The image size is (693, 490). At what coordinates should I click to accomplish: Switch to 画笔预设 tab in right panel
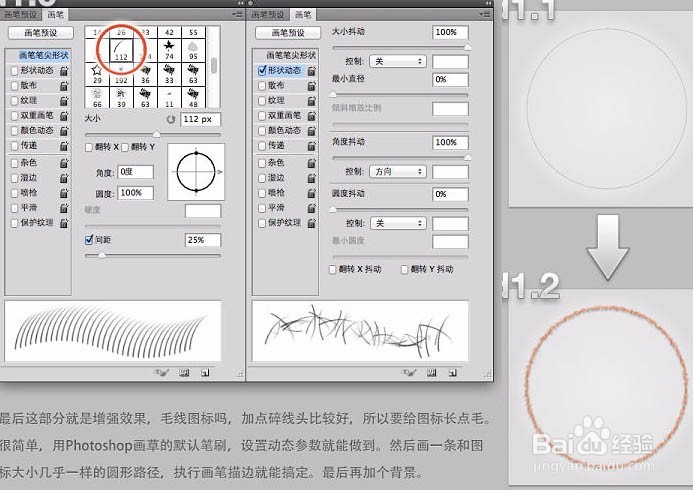[268, 15]
